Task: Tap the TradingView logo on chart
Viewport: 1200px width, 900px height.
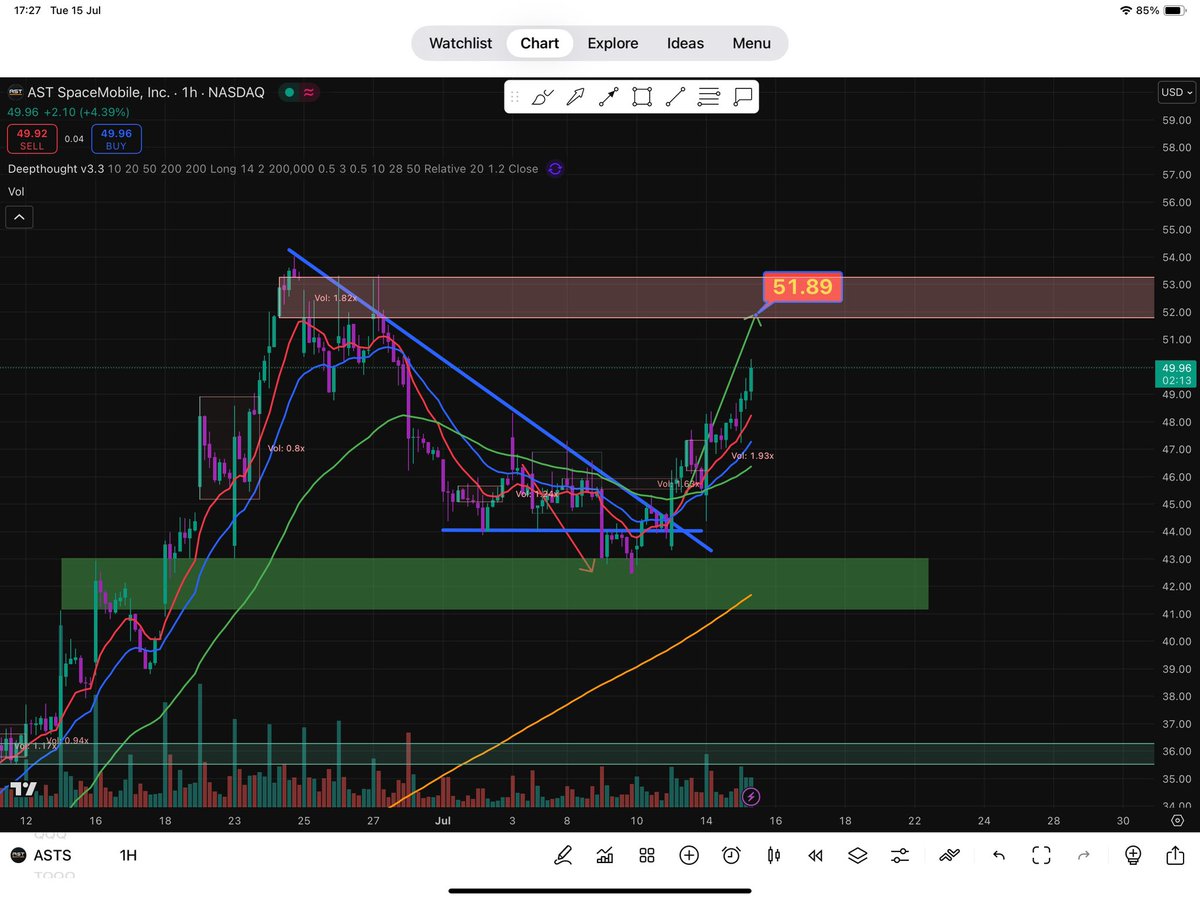Action: pyautogui.click(x=24, y=789)
